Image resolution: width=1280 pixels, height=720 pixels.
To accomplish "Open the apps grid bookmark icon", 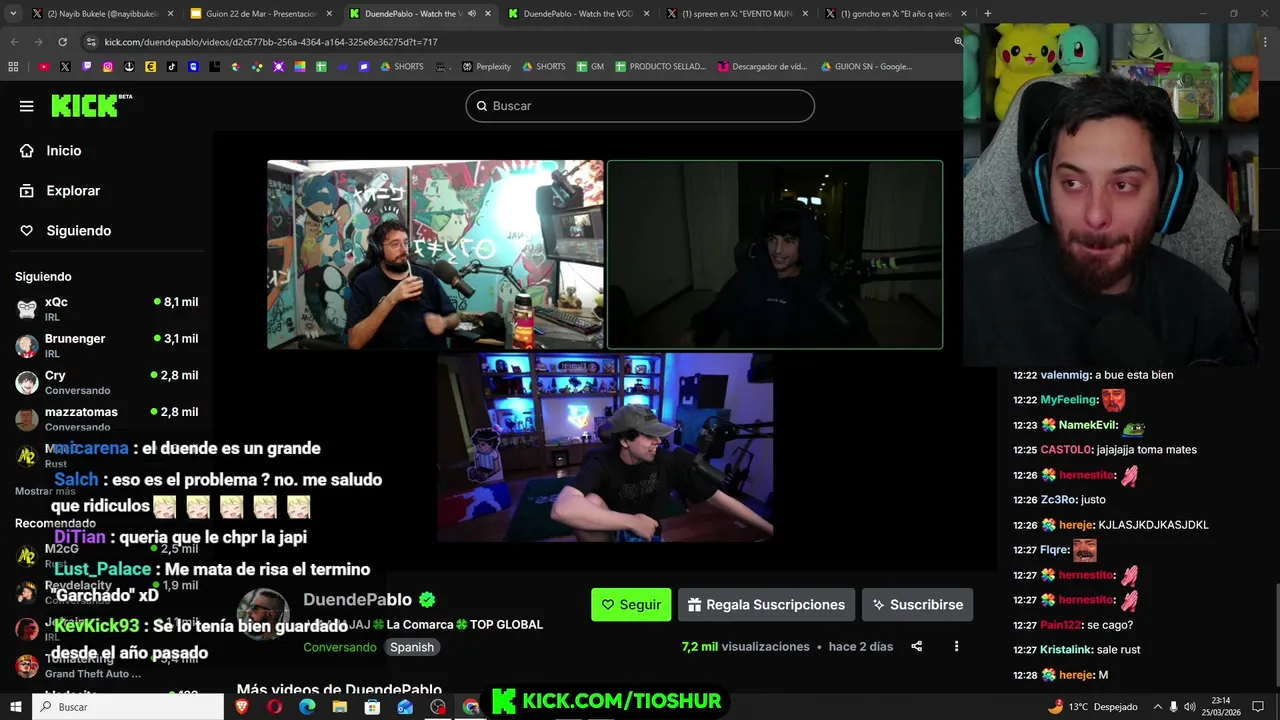I will (x=13, y=67).
